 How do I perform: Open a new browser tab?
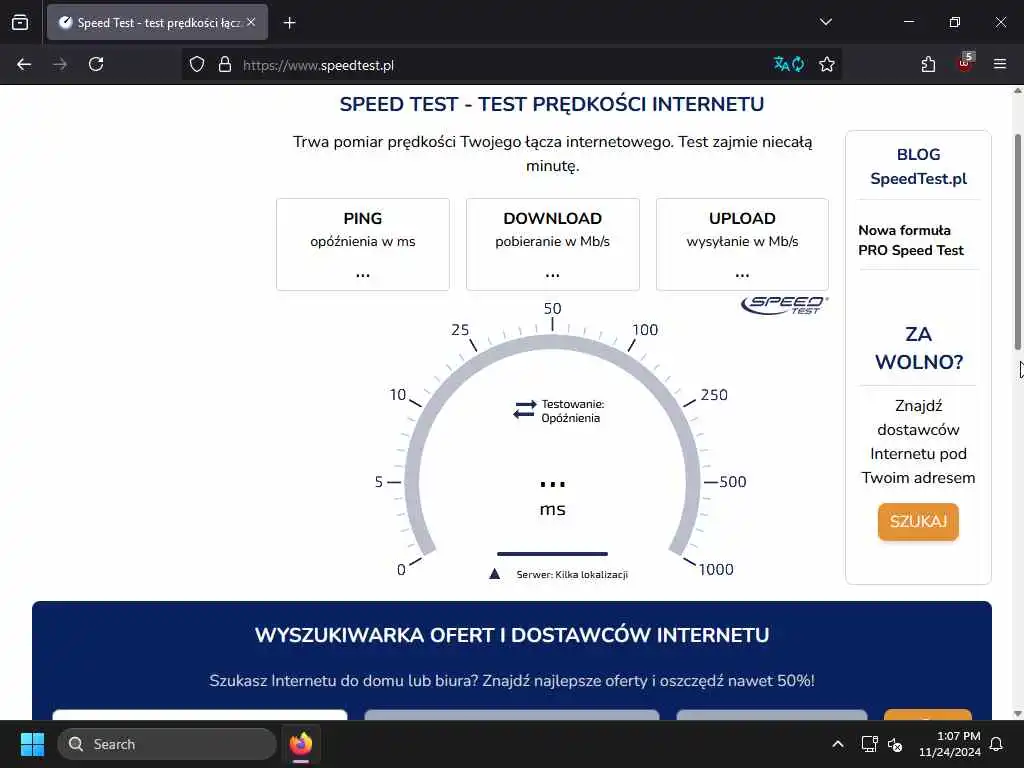pyautogui.click(x=290, y=23)
